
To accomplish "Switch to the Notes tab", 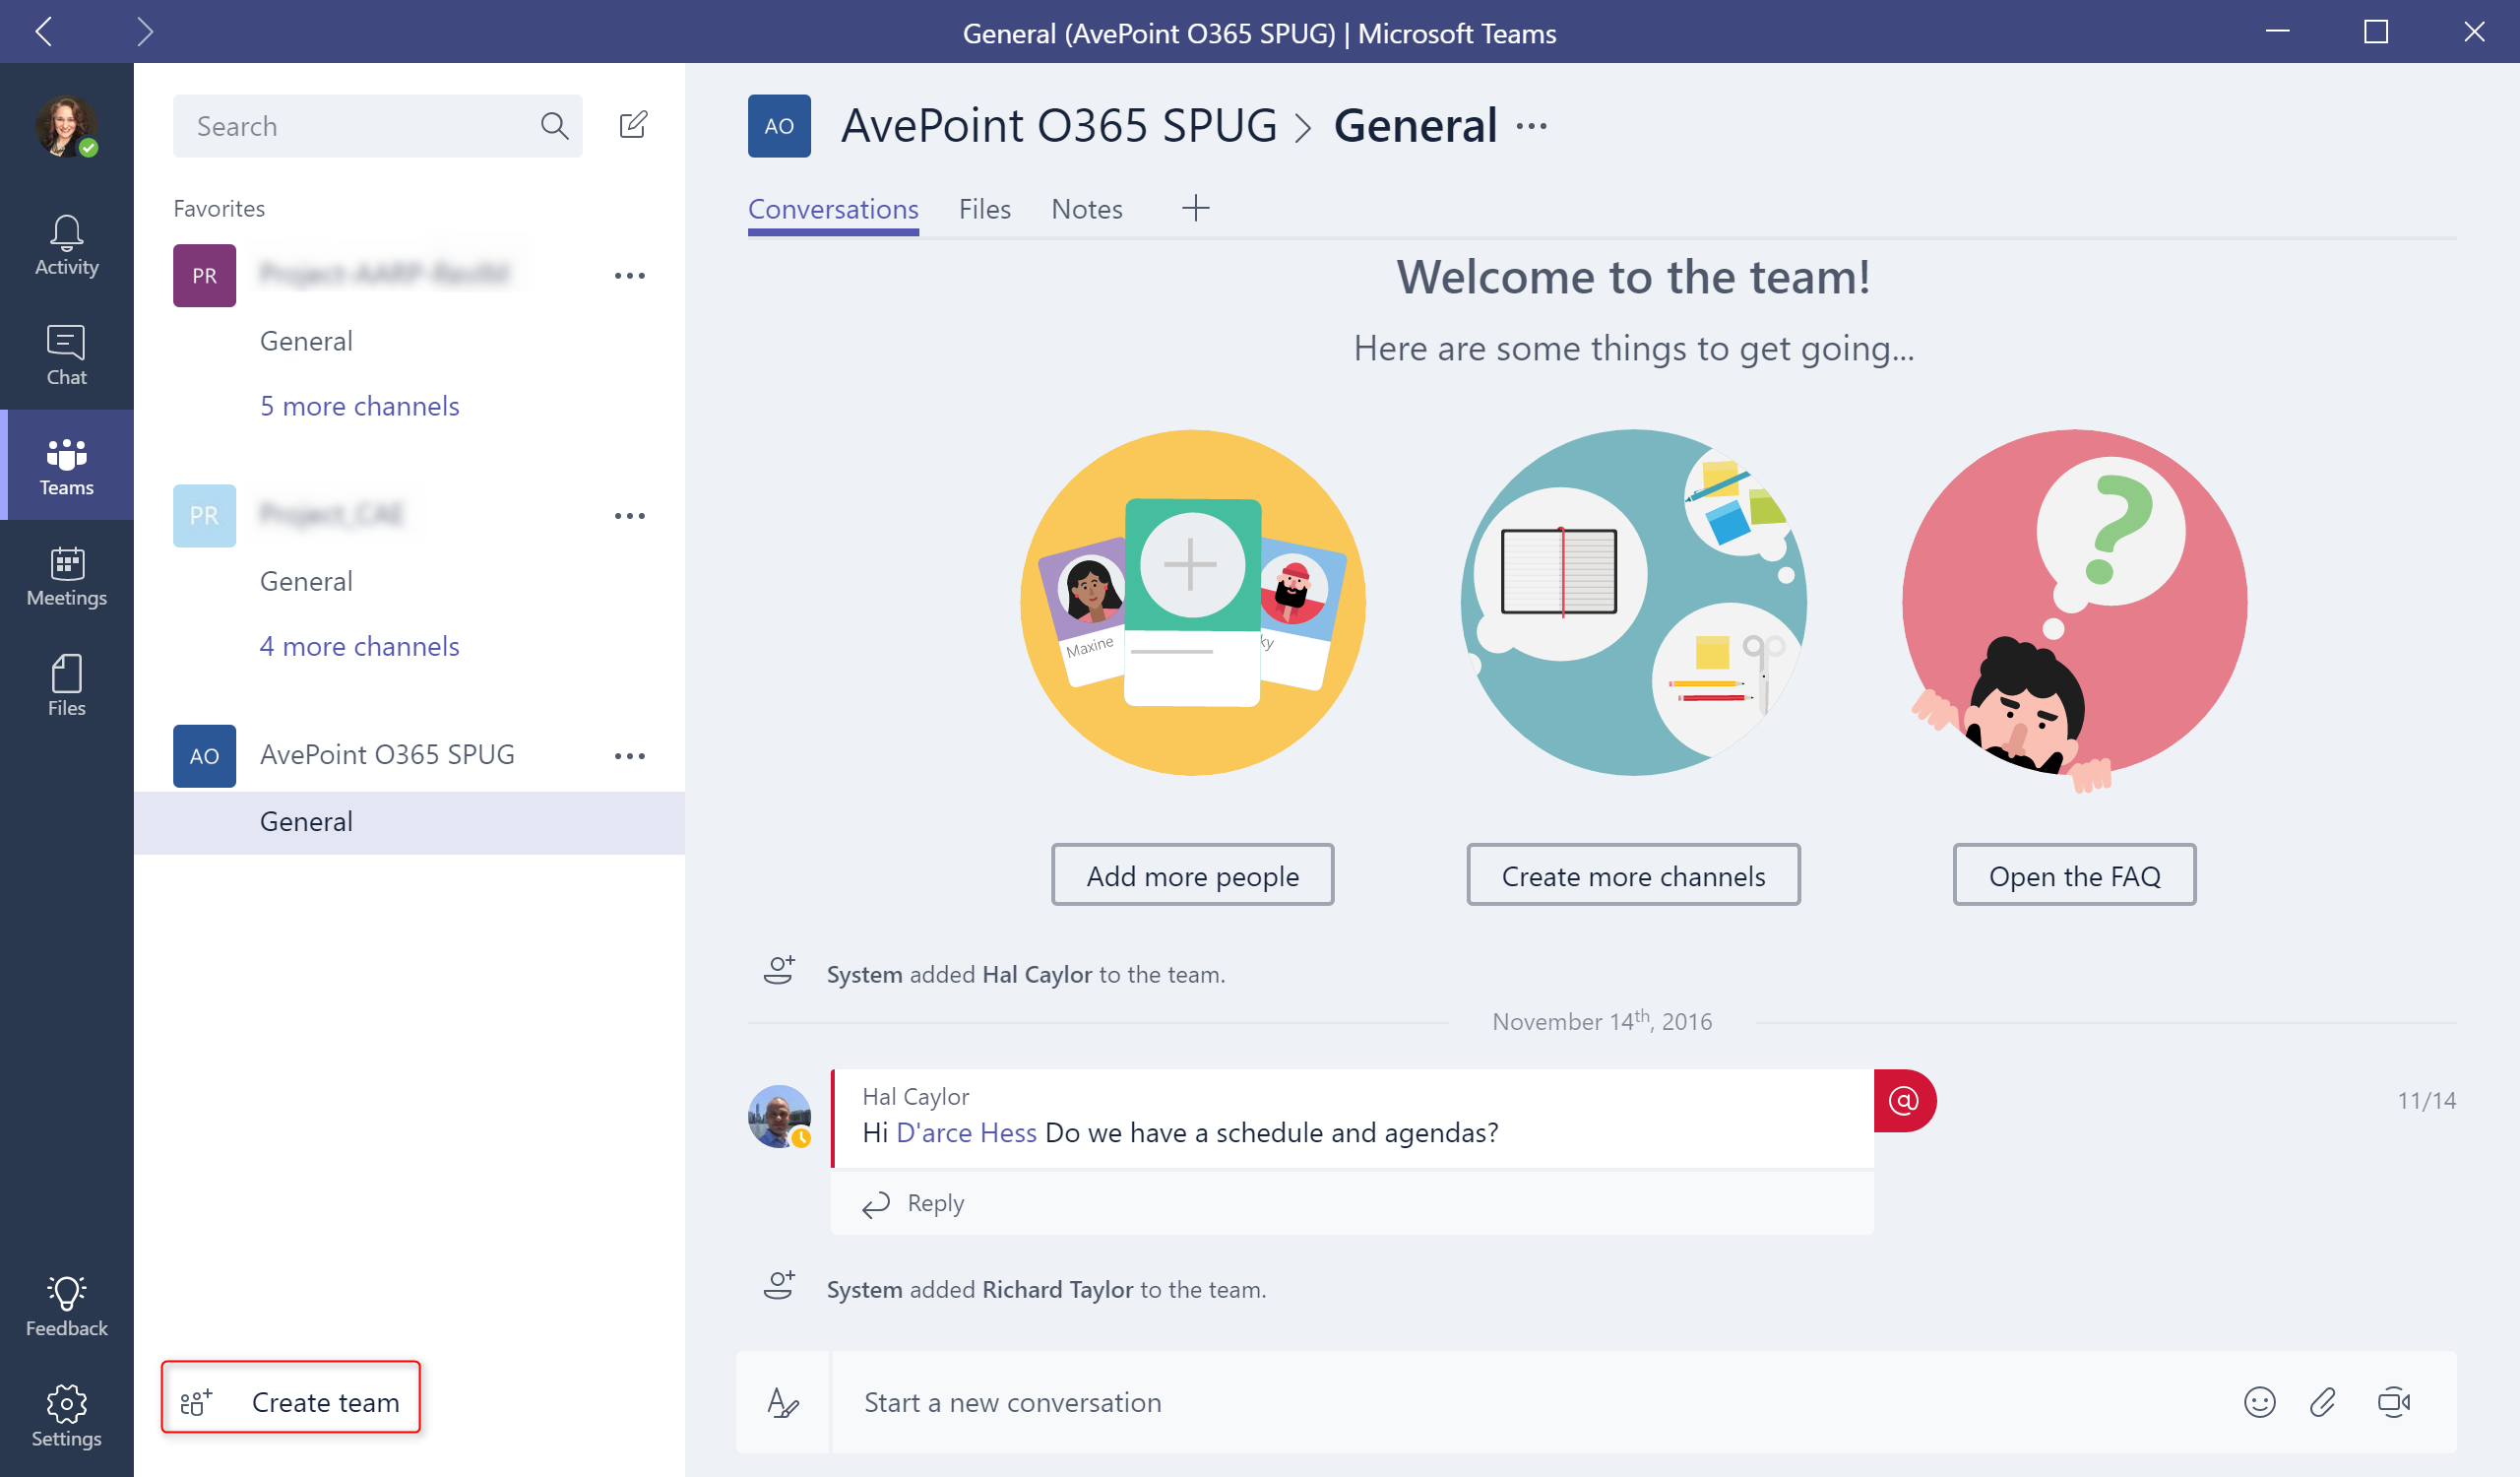I will pos(1086,209).
